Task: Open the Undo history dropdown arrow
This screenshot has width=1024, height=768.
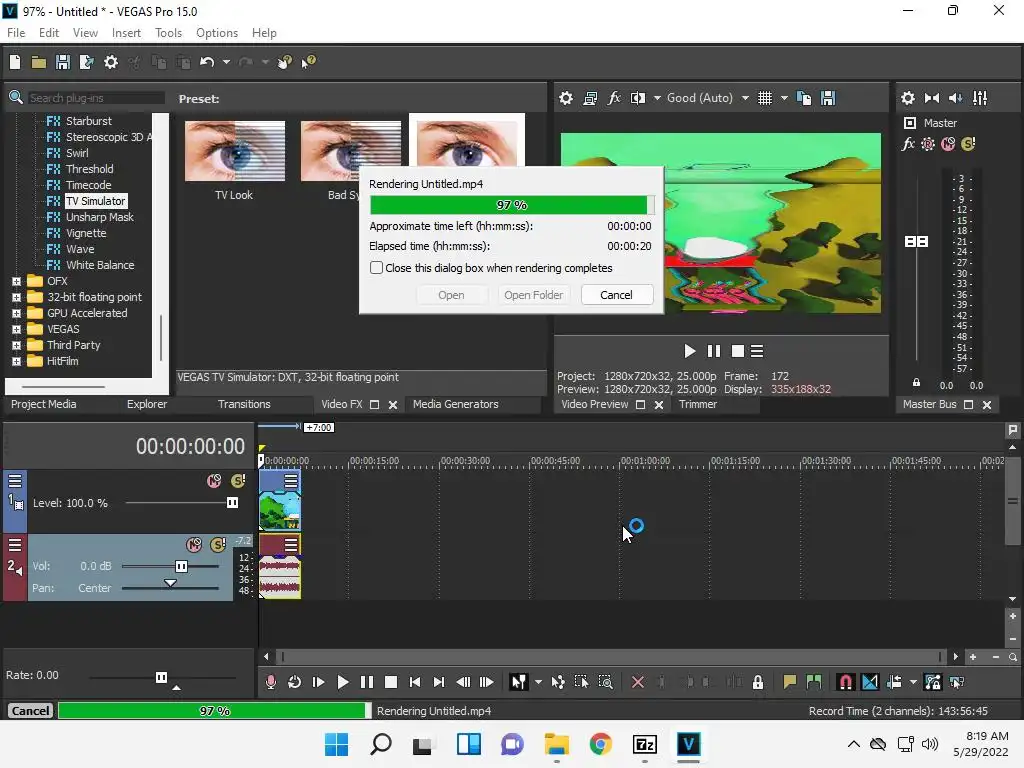Action: click(x=226, y=62)
